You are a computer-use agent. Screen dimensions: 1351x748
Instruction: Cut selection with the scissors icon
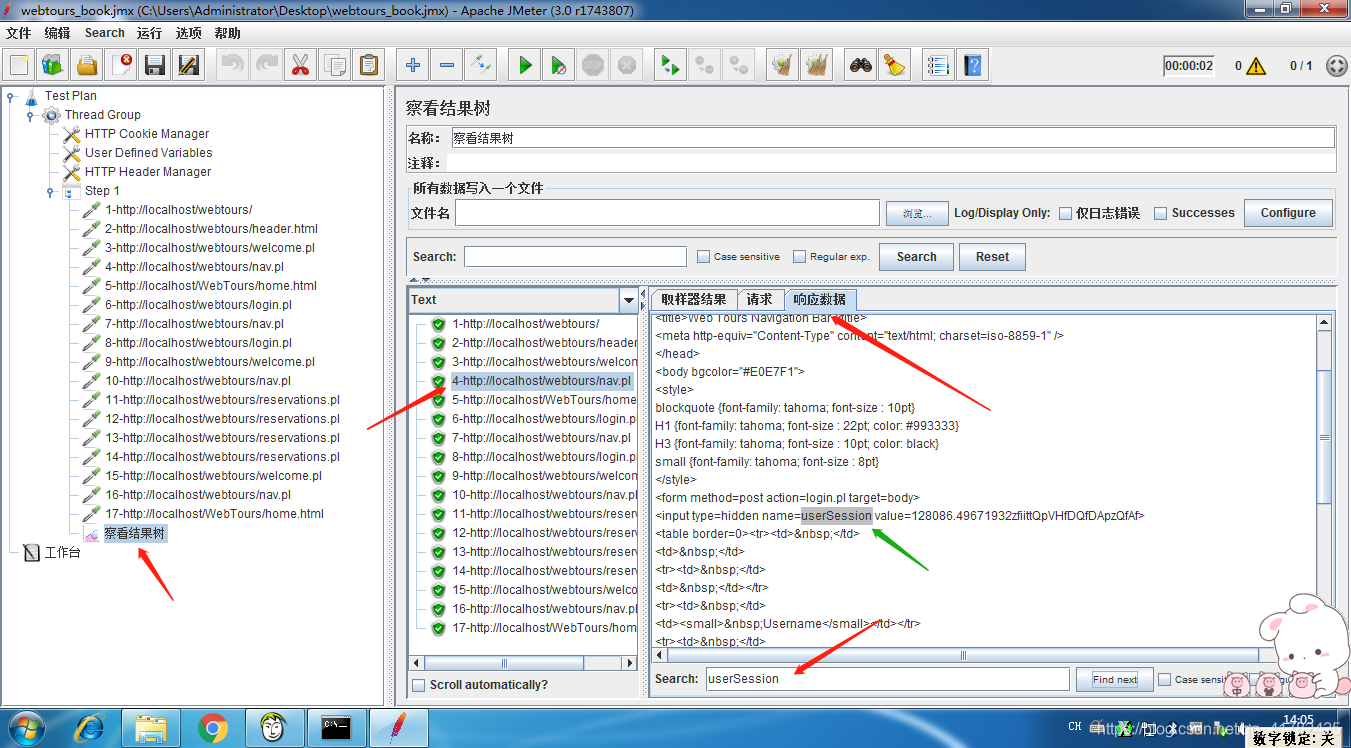[300, 66]
